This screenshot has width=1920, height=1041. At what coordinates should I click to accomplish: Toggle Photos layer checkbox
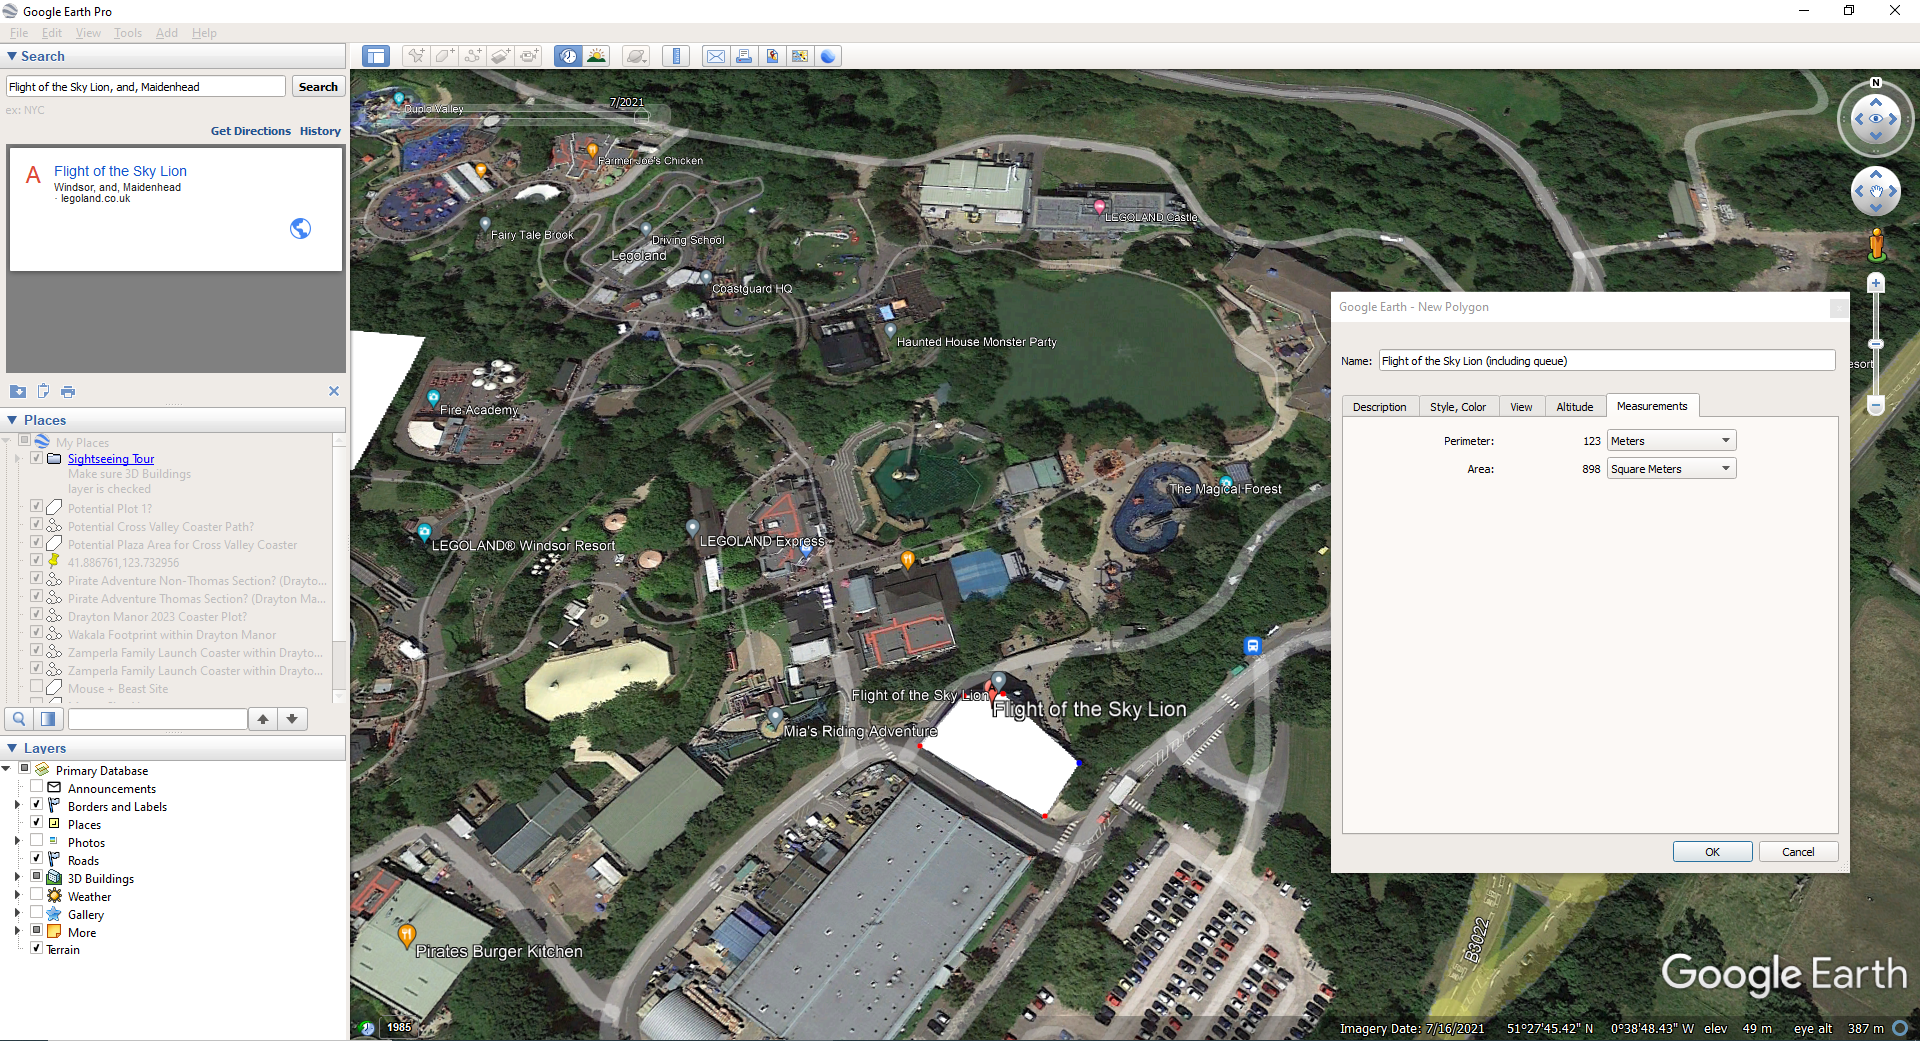[37, 841]
